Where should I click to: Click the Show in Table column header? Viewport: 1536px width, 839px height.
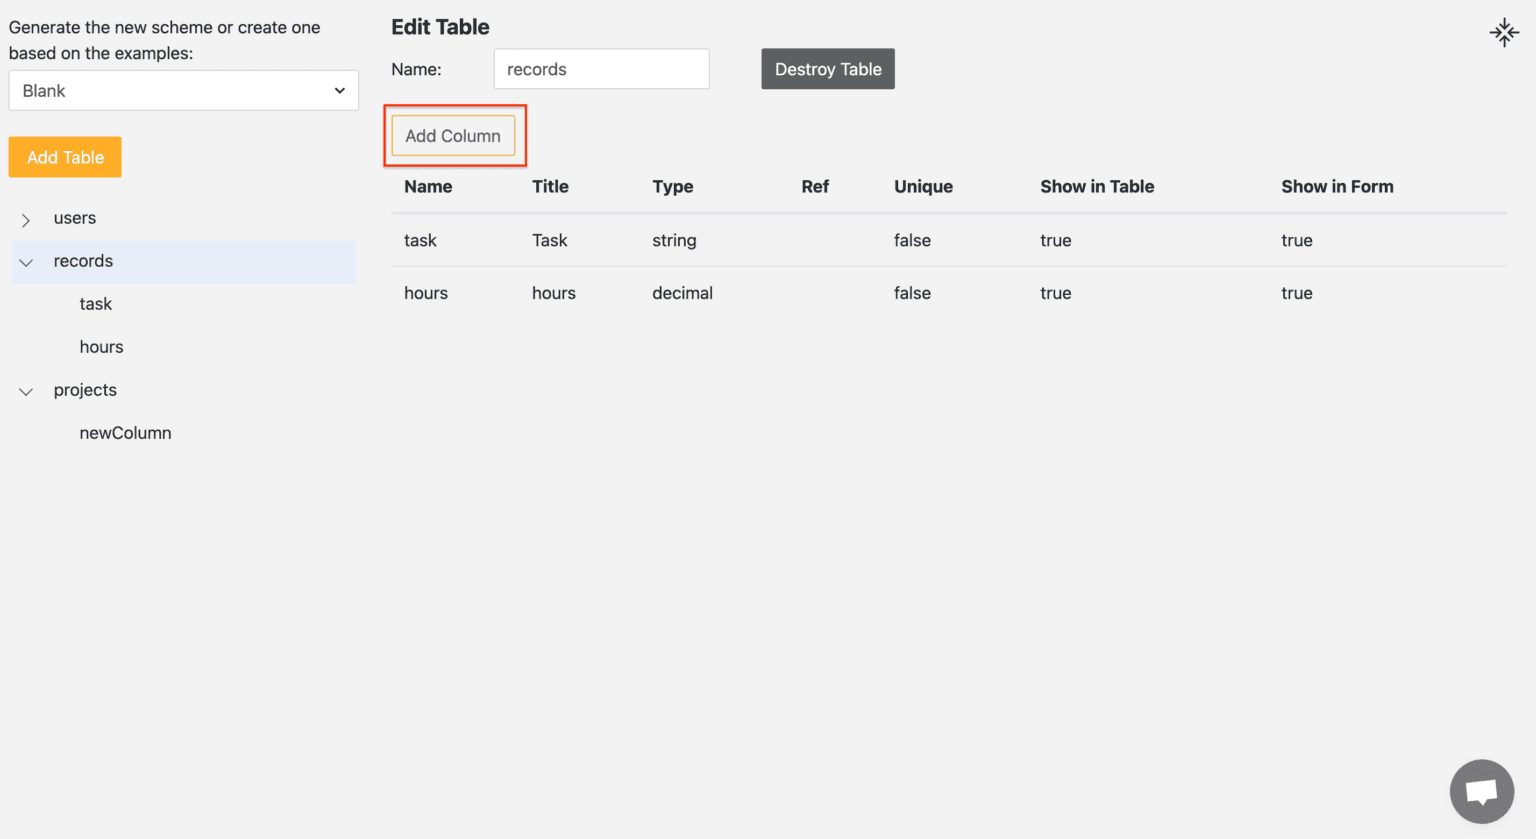pyautogui.click(x=1096, y=186)
